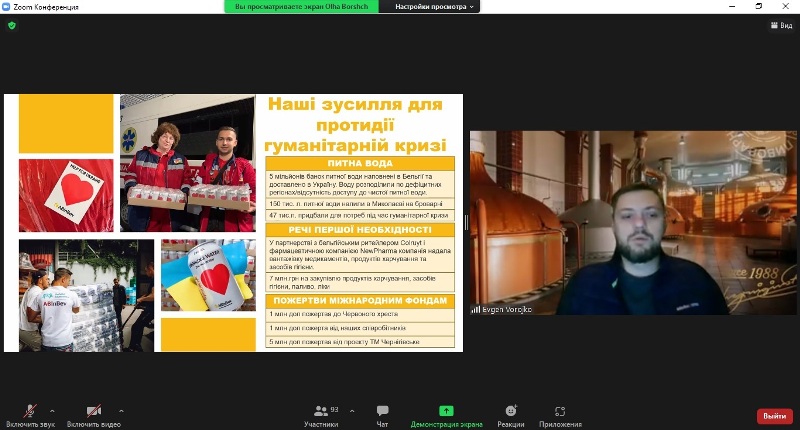Open Настройки просмотра view options dropdown
The height and width of the screenshot is (430, 800).
[436, 6]
